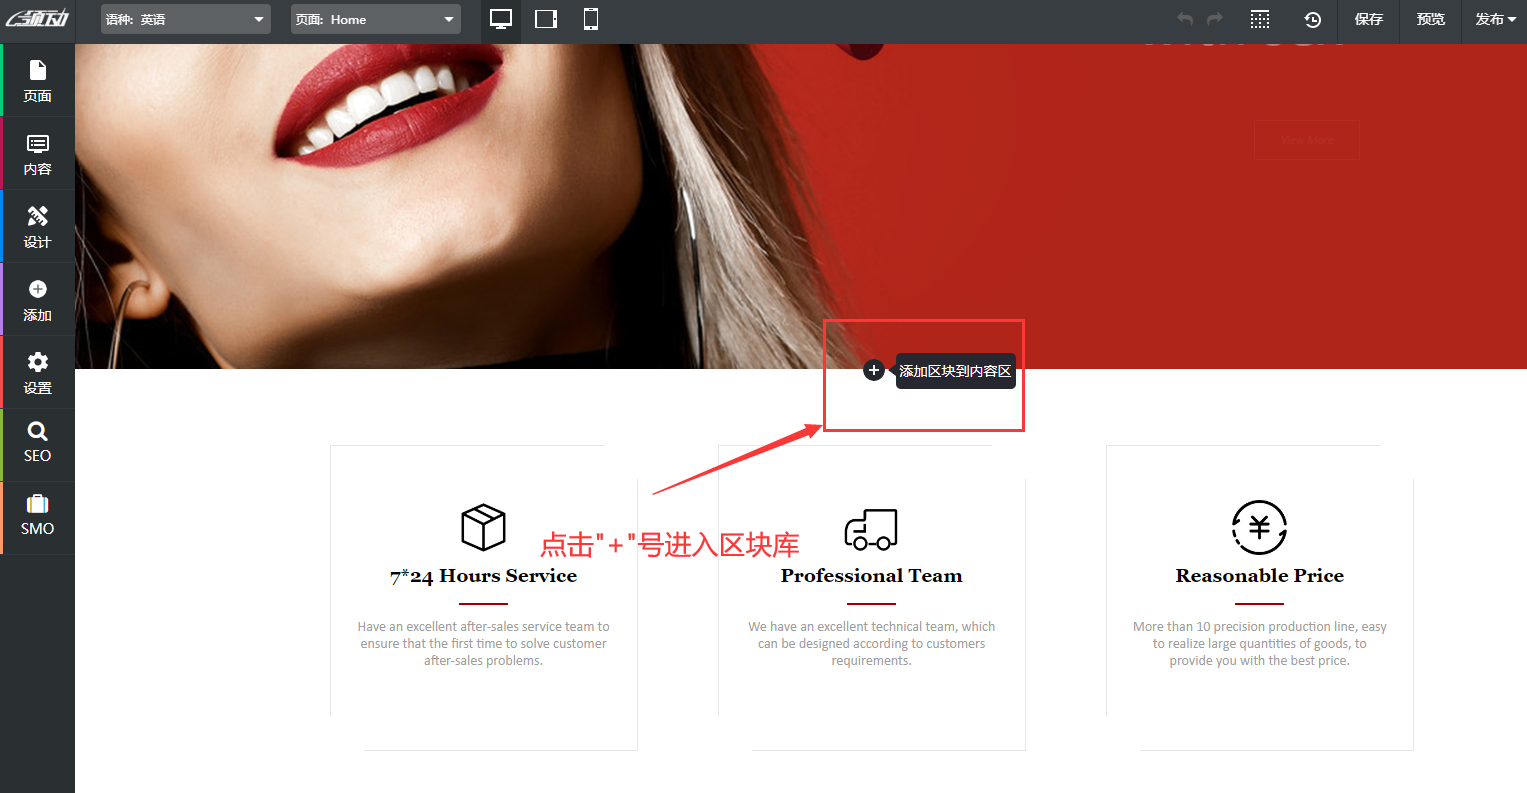Expand the 语种 language dropdown
The width and height of the screenshot is (1527, 793).
coord(186,19)
